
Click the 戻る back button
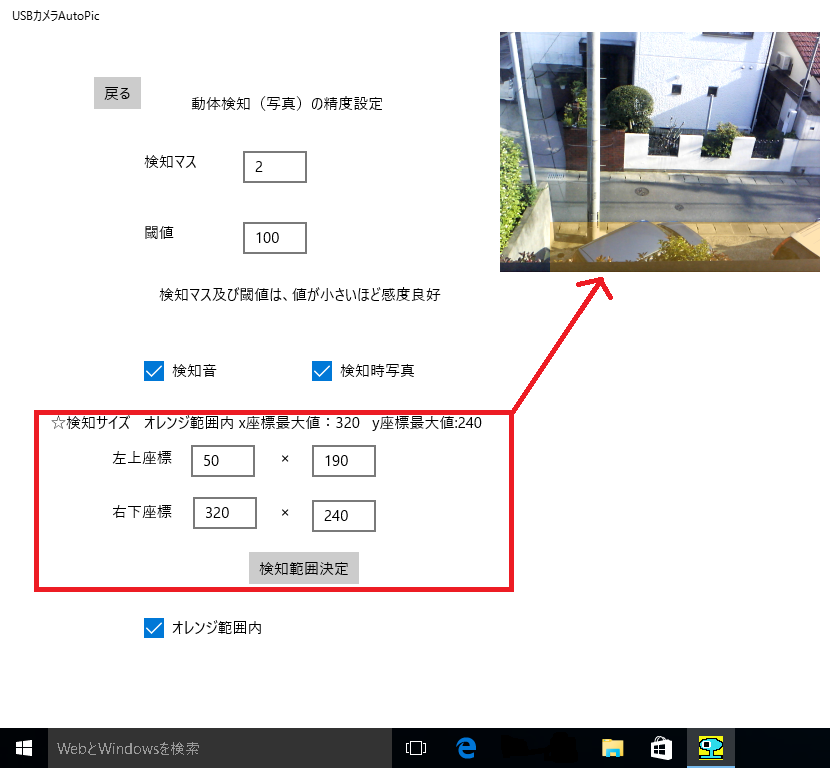click(117, 93)
